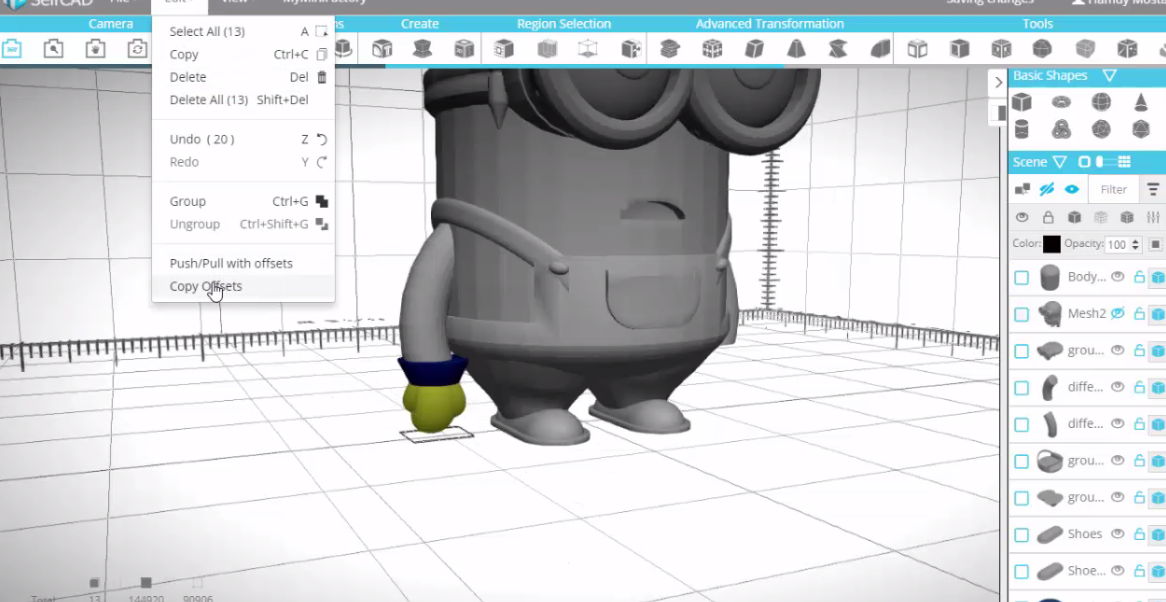The height and width of the screenshot is (602, 1166).
Task: Toggle visibility eye of Shoes object
Action: tap(1117, 534)
